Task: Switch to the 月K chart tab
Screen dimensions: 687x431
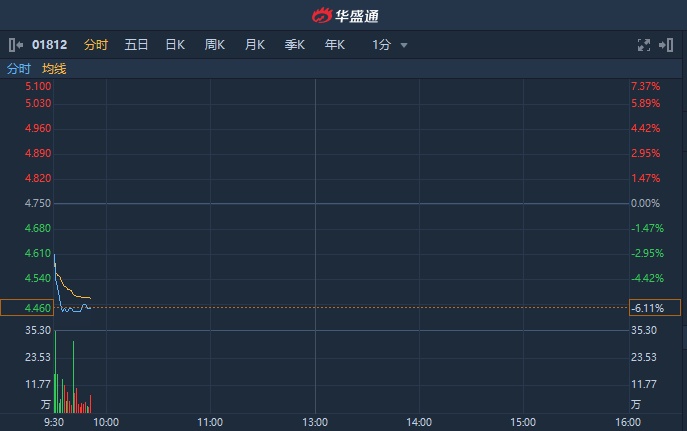Action: pyautogui.click(x=255, y=45)
